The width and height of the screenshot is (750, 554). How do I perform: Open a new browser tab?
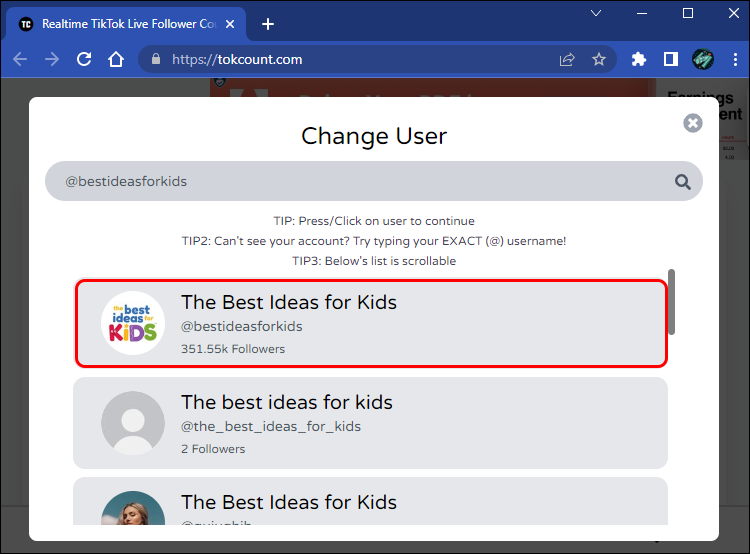(x=268, y=24)
